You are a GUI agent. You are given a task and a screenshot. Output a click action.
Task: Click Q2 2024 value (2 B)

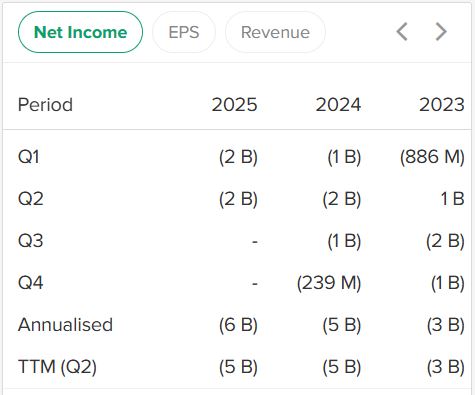342,199
